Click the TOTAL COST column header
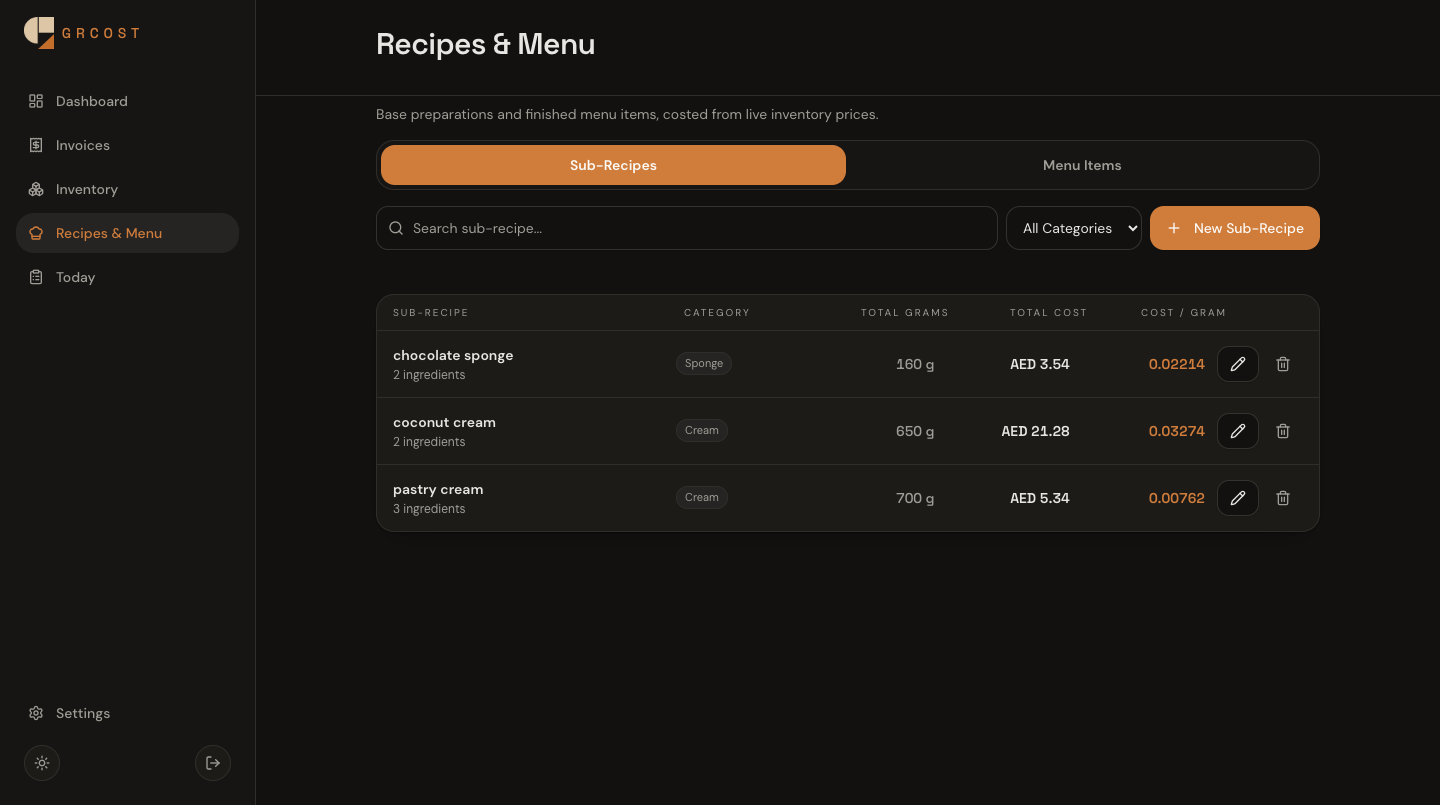The image size is (1440, 805). pos(1048,313)
